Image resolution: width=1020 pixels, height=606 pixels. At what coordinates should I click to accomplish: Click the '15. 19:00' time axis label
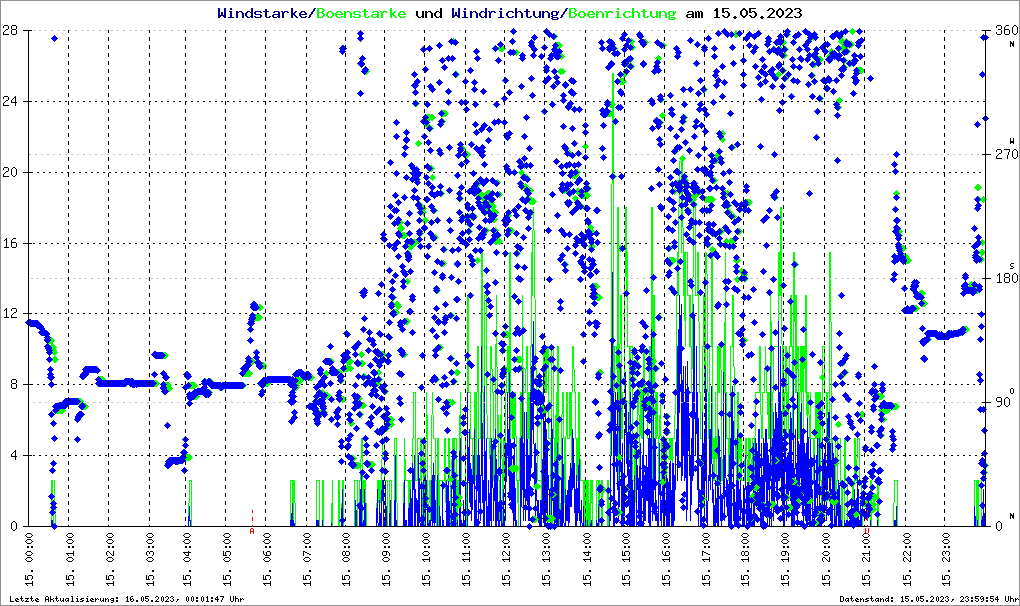786,559
